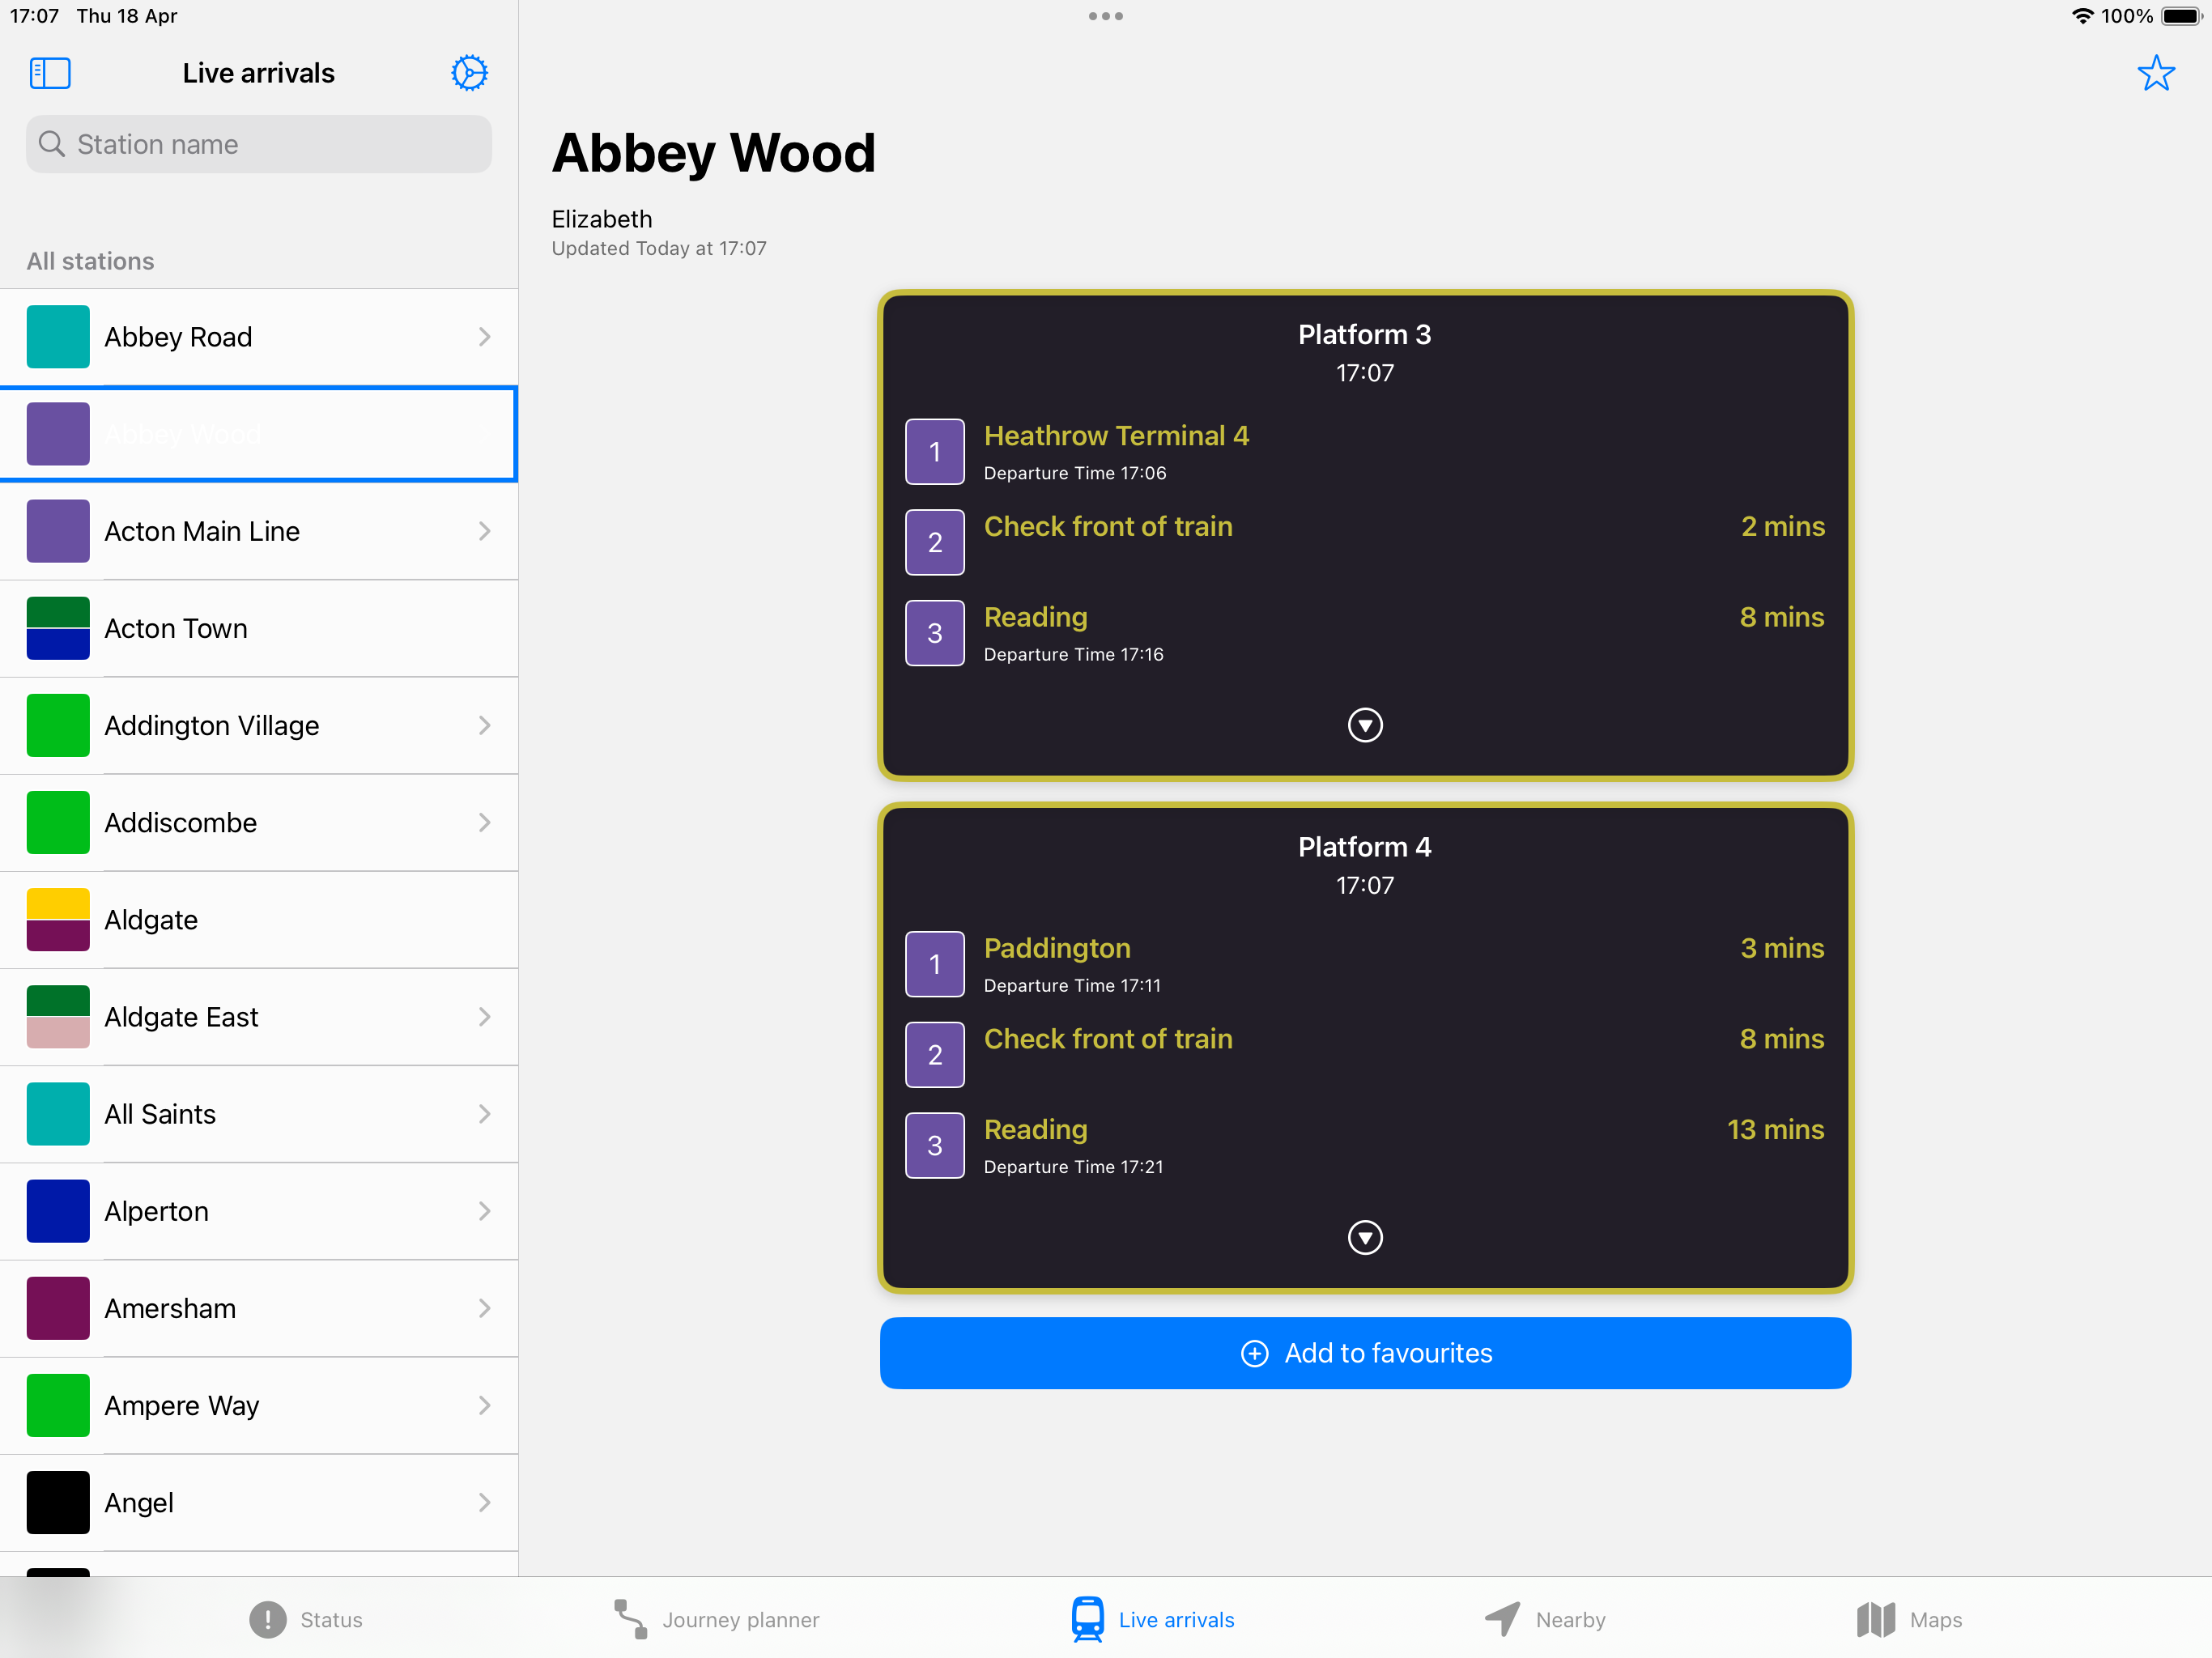The height and width of the screenshot is (1658, 2212).
Task: Tap Platform 3 train badge number 1
Action: click(x=935, y=452)
